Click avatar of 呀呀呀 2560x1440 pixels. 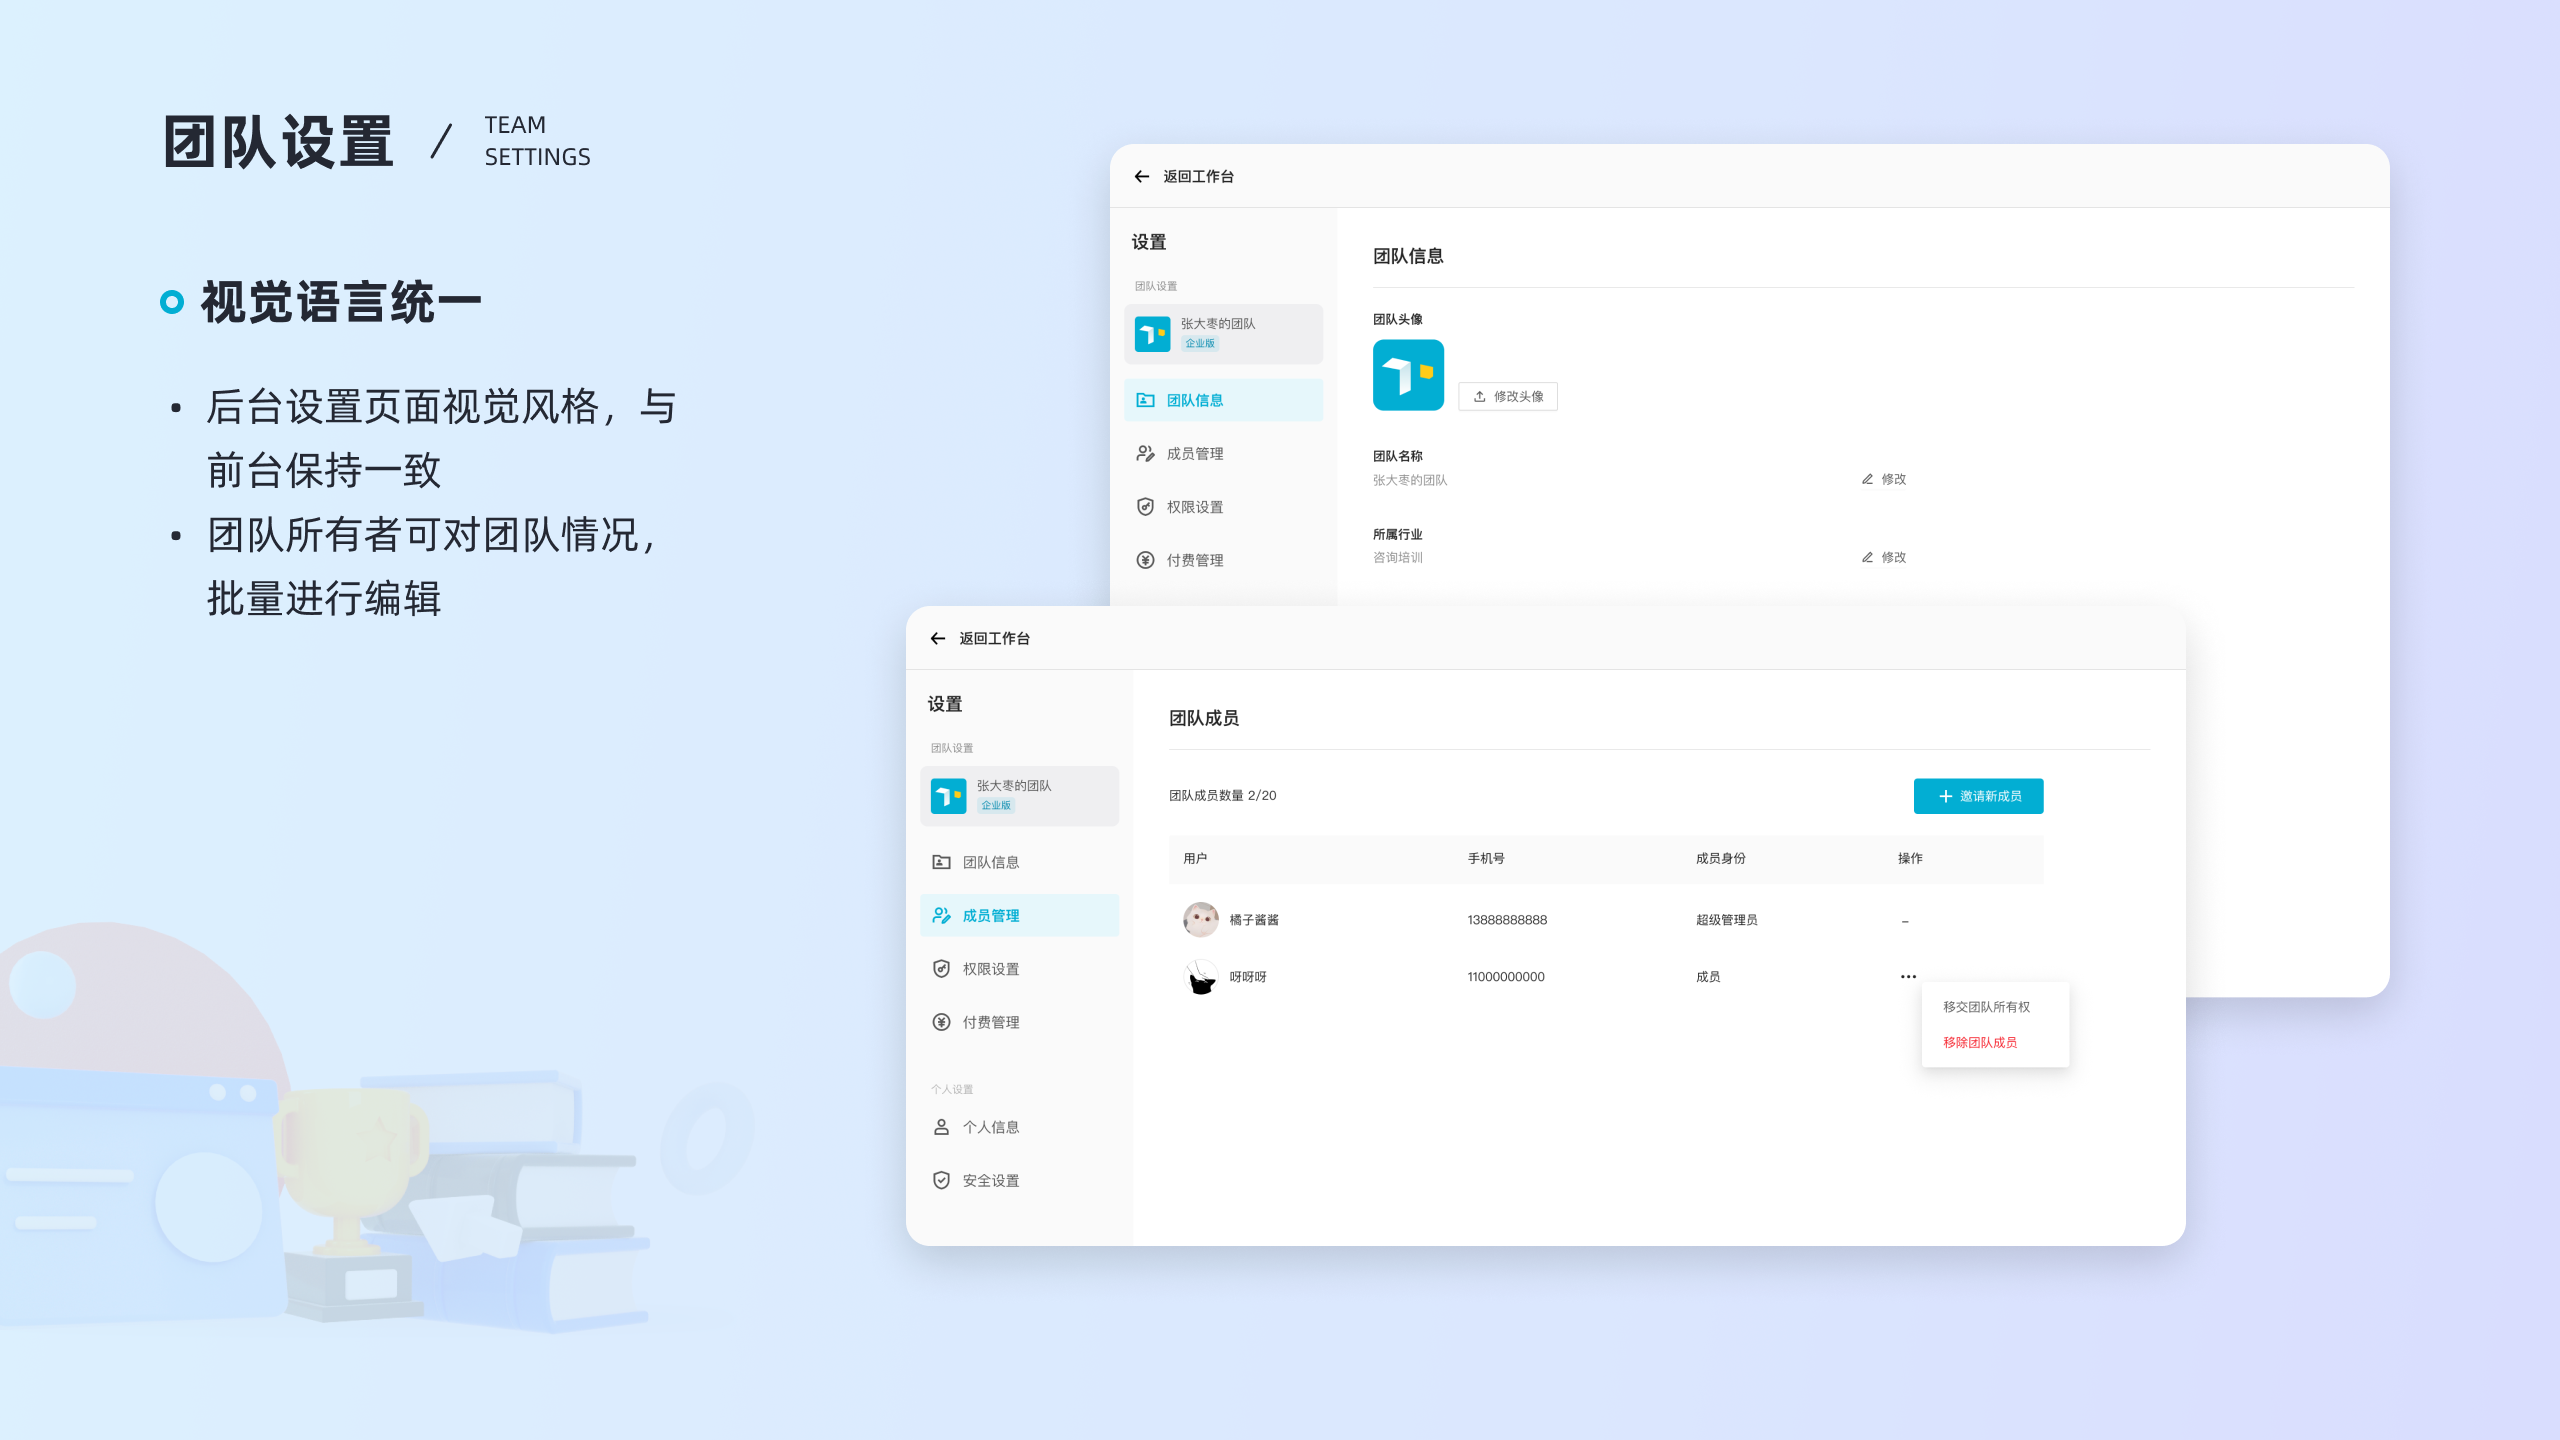1201,977
